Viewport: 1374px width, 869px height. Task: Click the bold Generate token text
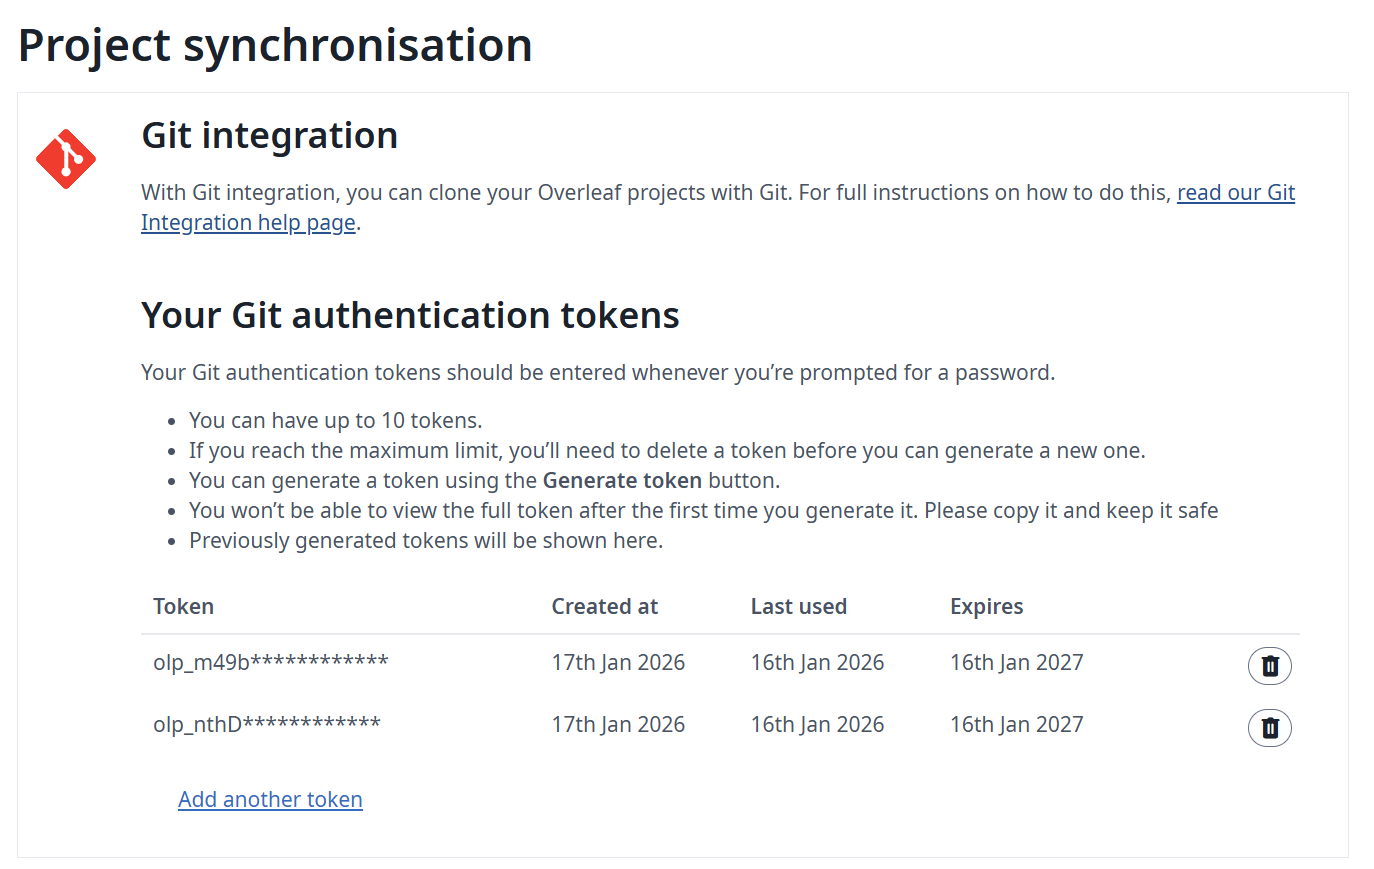tap(622, 481)
